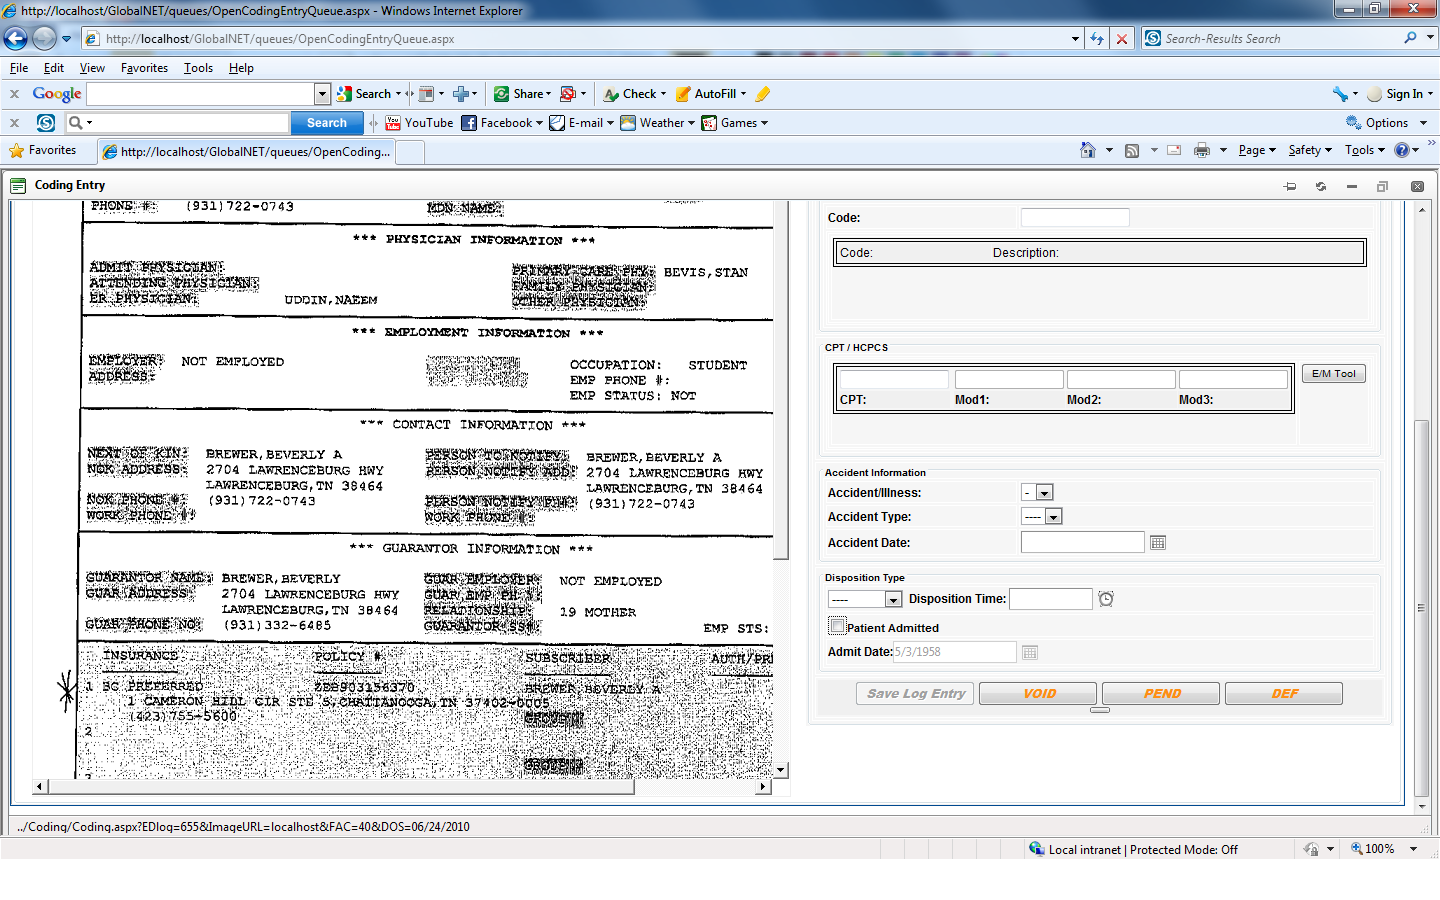Click the Facebook toolbar icon
The width and height of the screenshot is (1440, 900).
click(468, 123)
